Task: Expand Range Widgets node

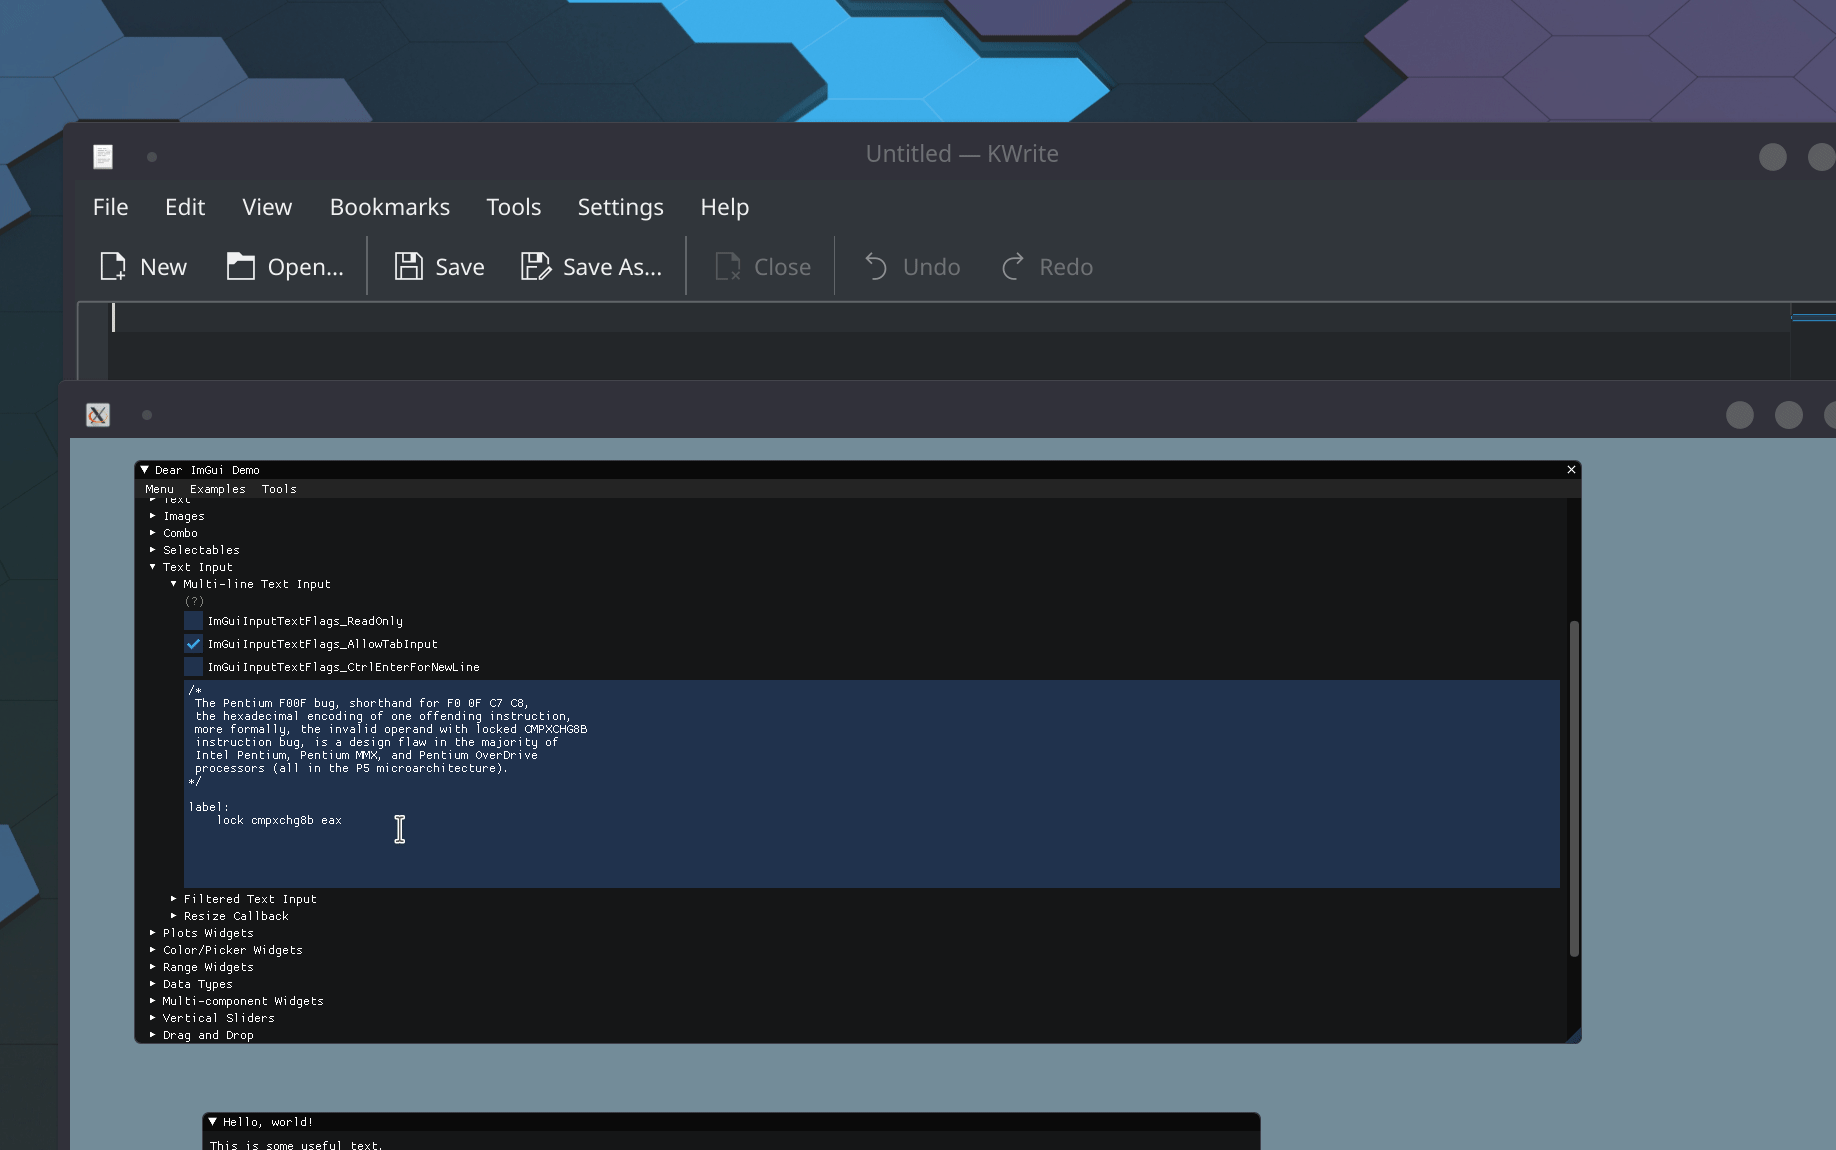Action: pos(153,967)
